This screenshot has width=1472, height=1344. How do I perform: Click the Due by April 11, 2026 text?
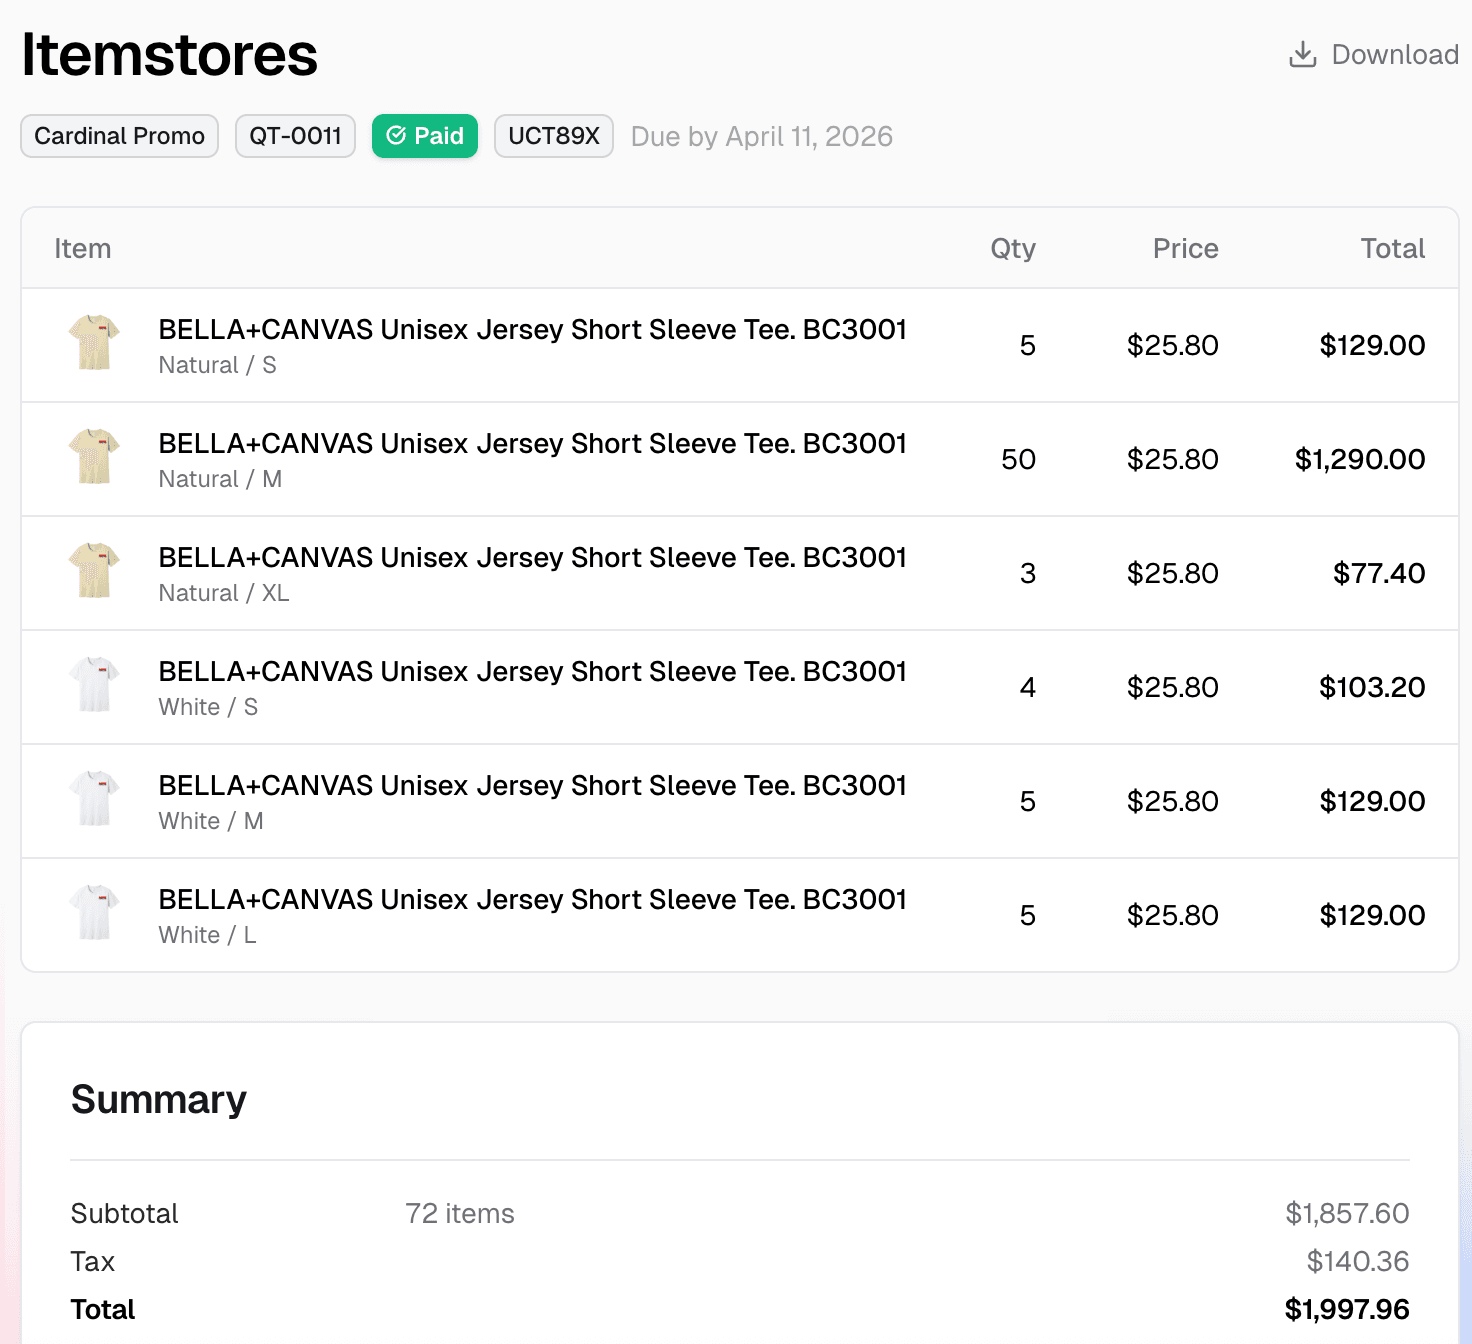[761, 136]
